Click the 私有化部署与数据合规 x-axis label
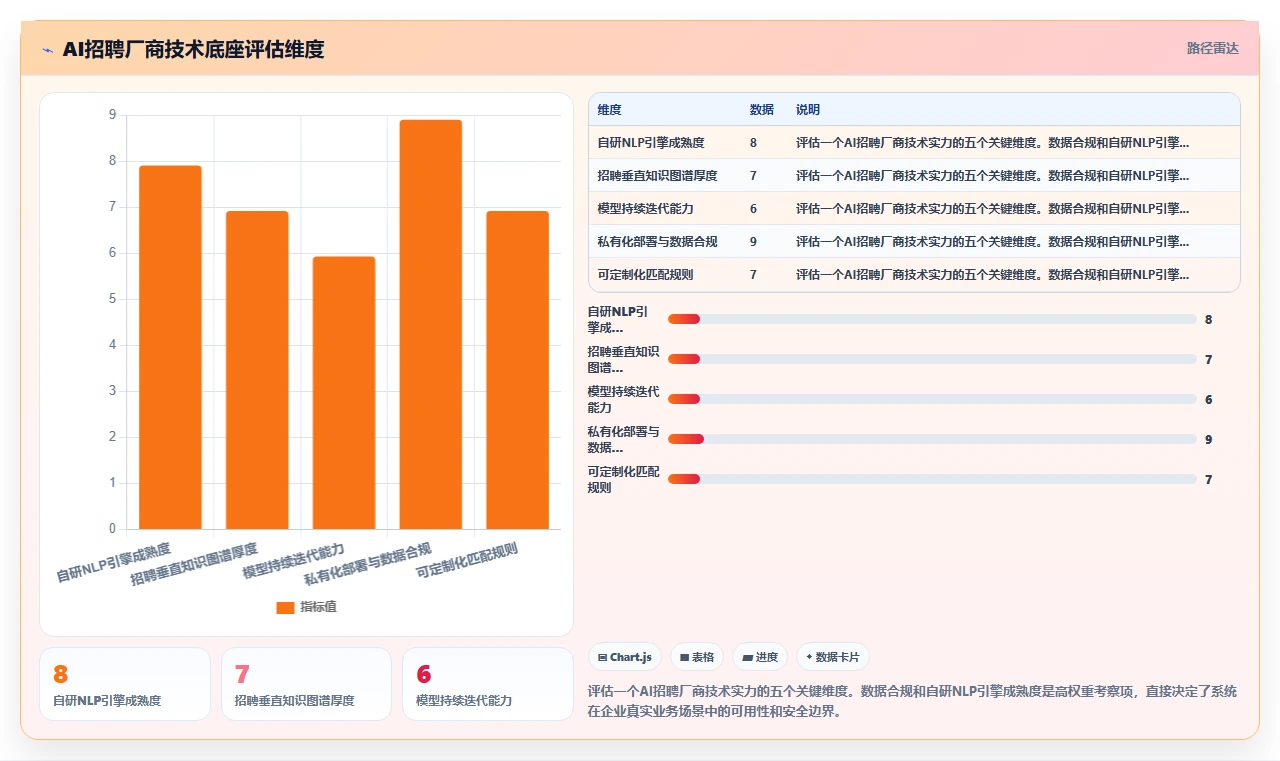Screen dimensions: 1280x761 click(x=368, y=563)
